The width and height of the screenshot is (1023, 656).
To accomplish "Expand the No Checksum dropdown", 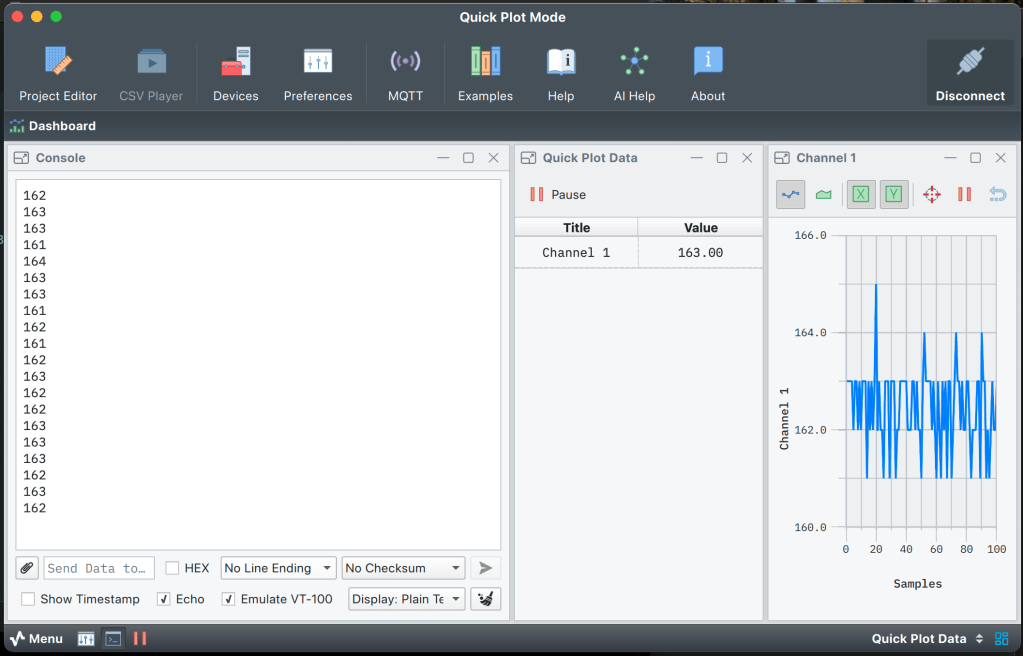I will [x=403, y=568].
